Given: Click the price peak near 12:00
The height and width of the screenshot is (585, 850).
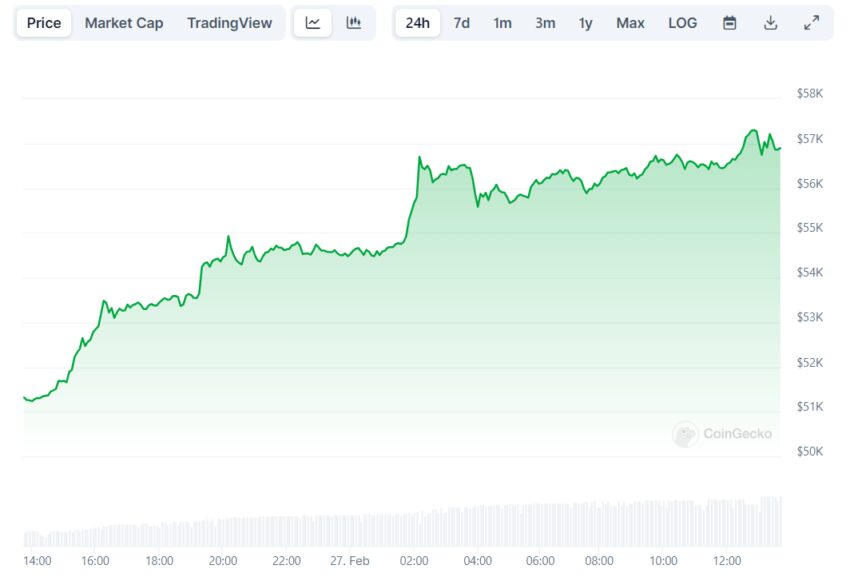Looking at the screenshot, I should (752, 131).
